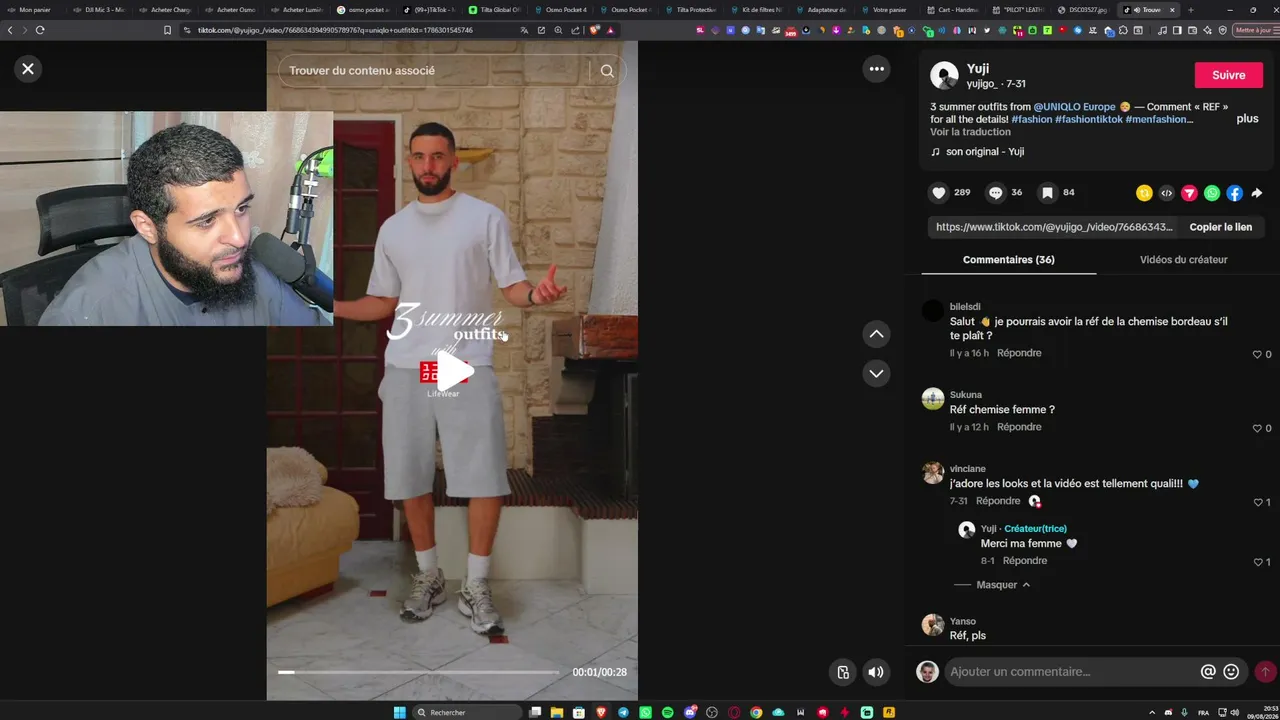Like vinciane's comment

[1258, 502]
